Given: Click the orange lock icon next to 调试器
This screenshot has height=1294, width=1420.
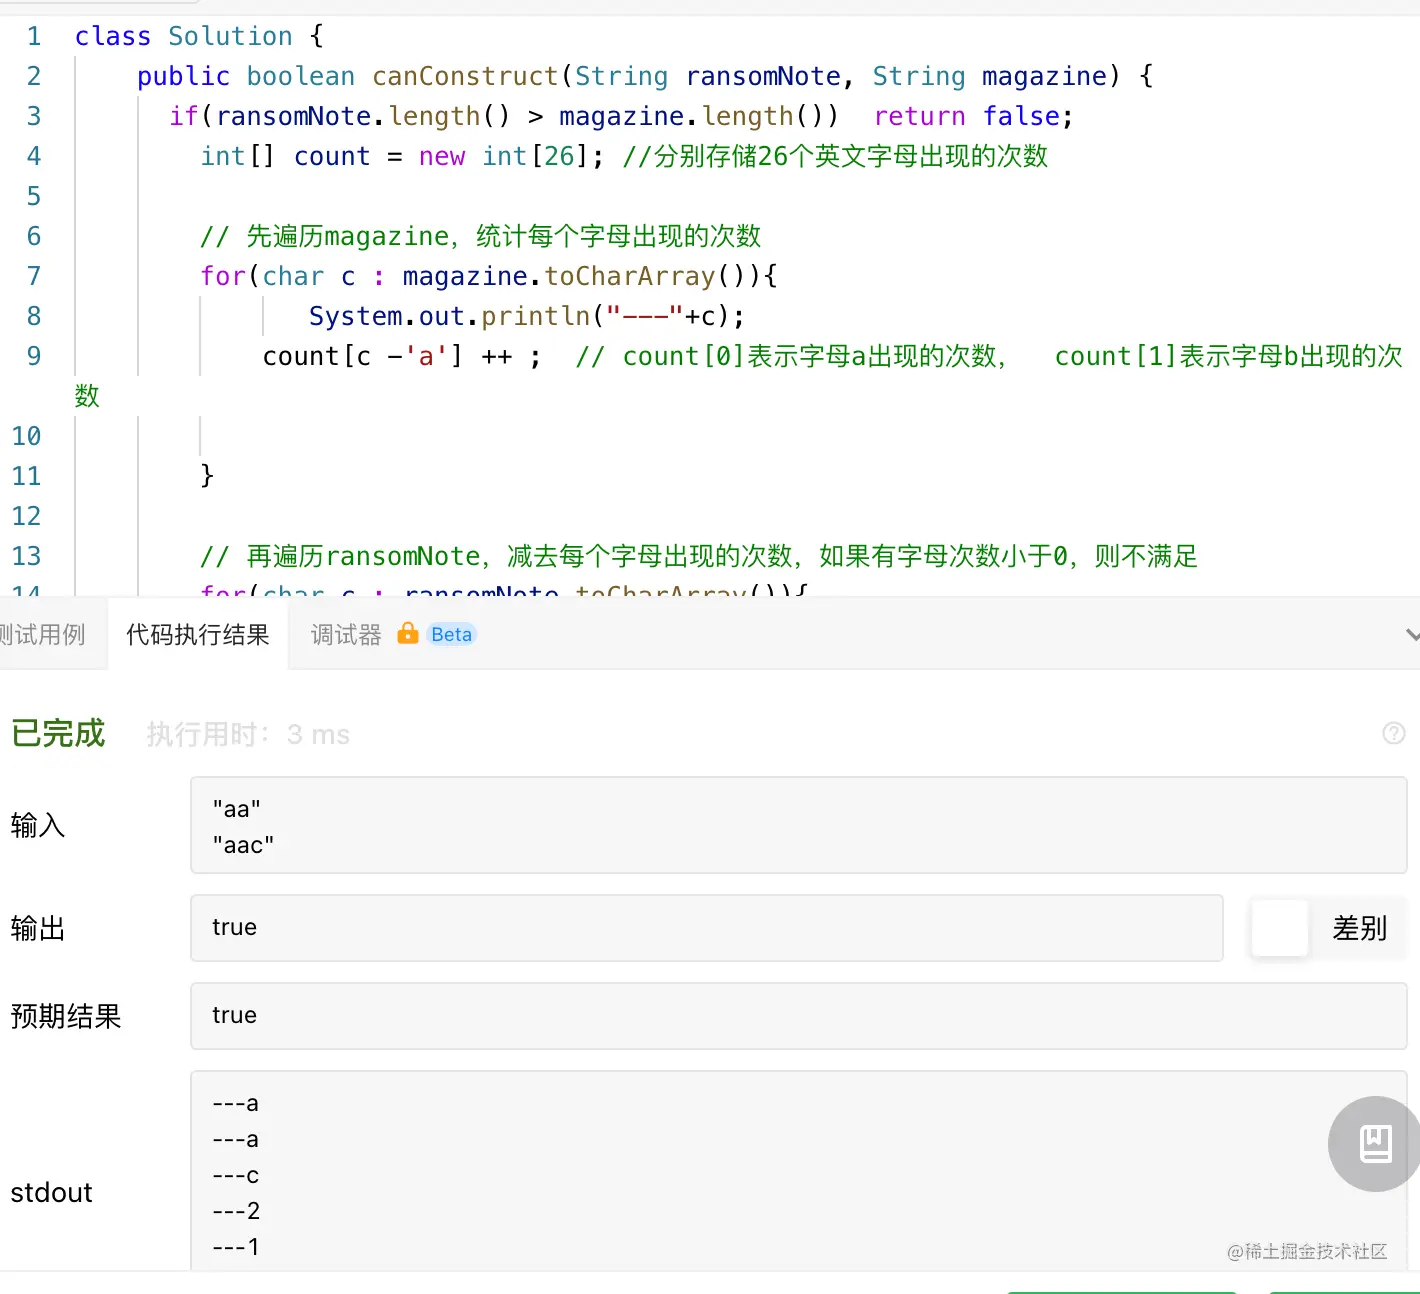Looking at the screenshot, I should [408, 633].
